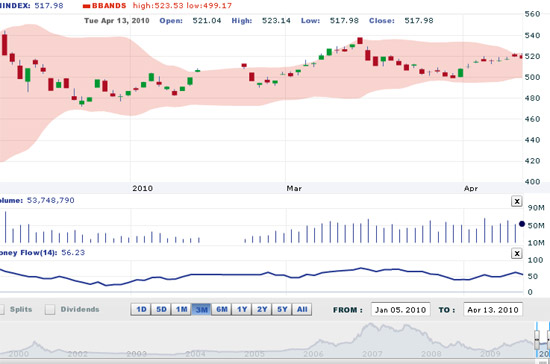Image resolution: width=550 pixels, height=364 pixels.
Task: Show All historical data
Action: click(x=302, y=310)
